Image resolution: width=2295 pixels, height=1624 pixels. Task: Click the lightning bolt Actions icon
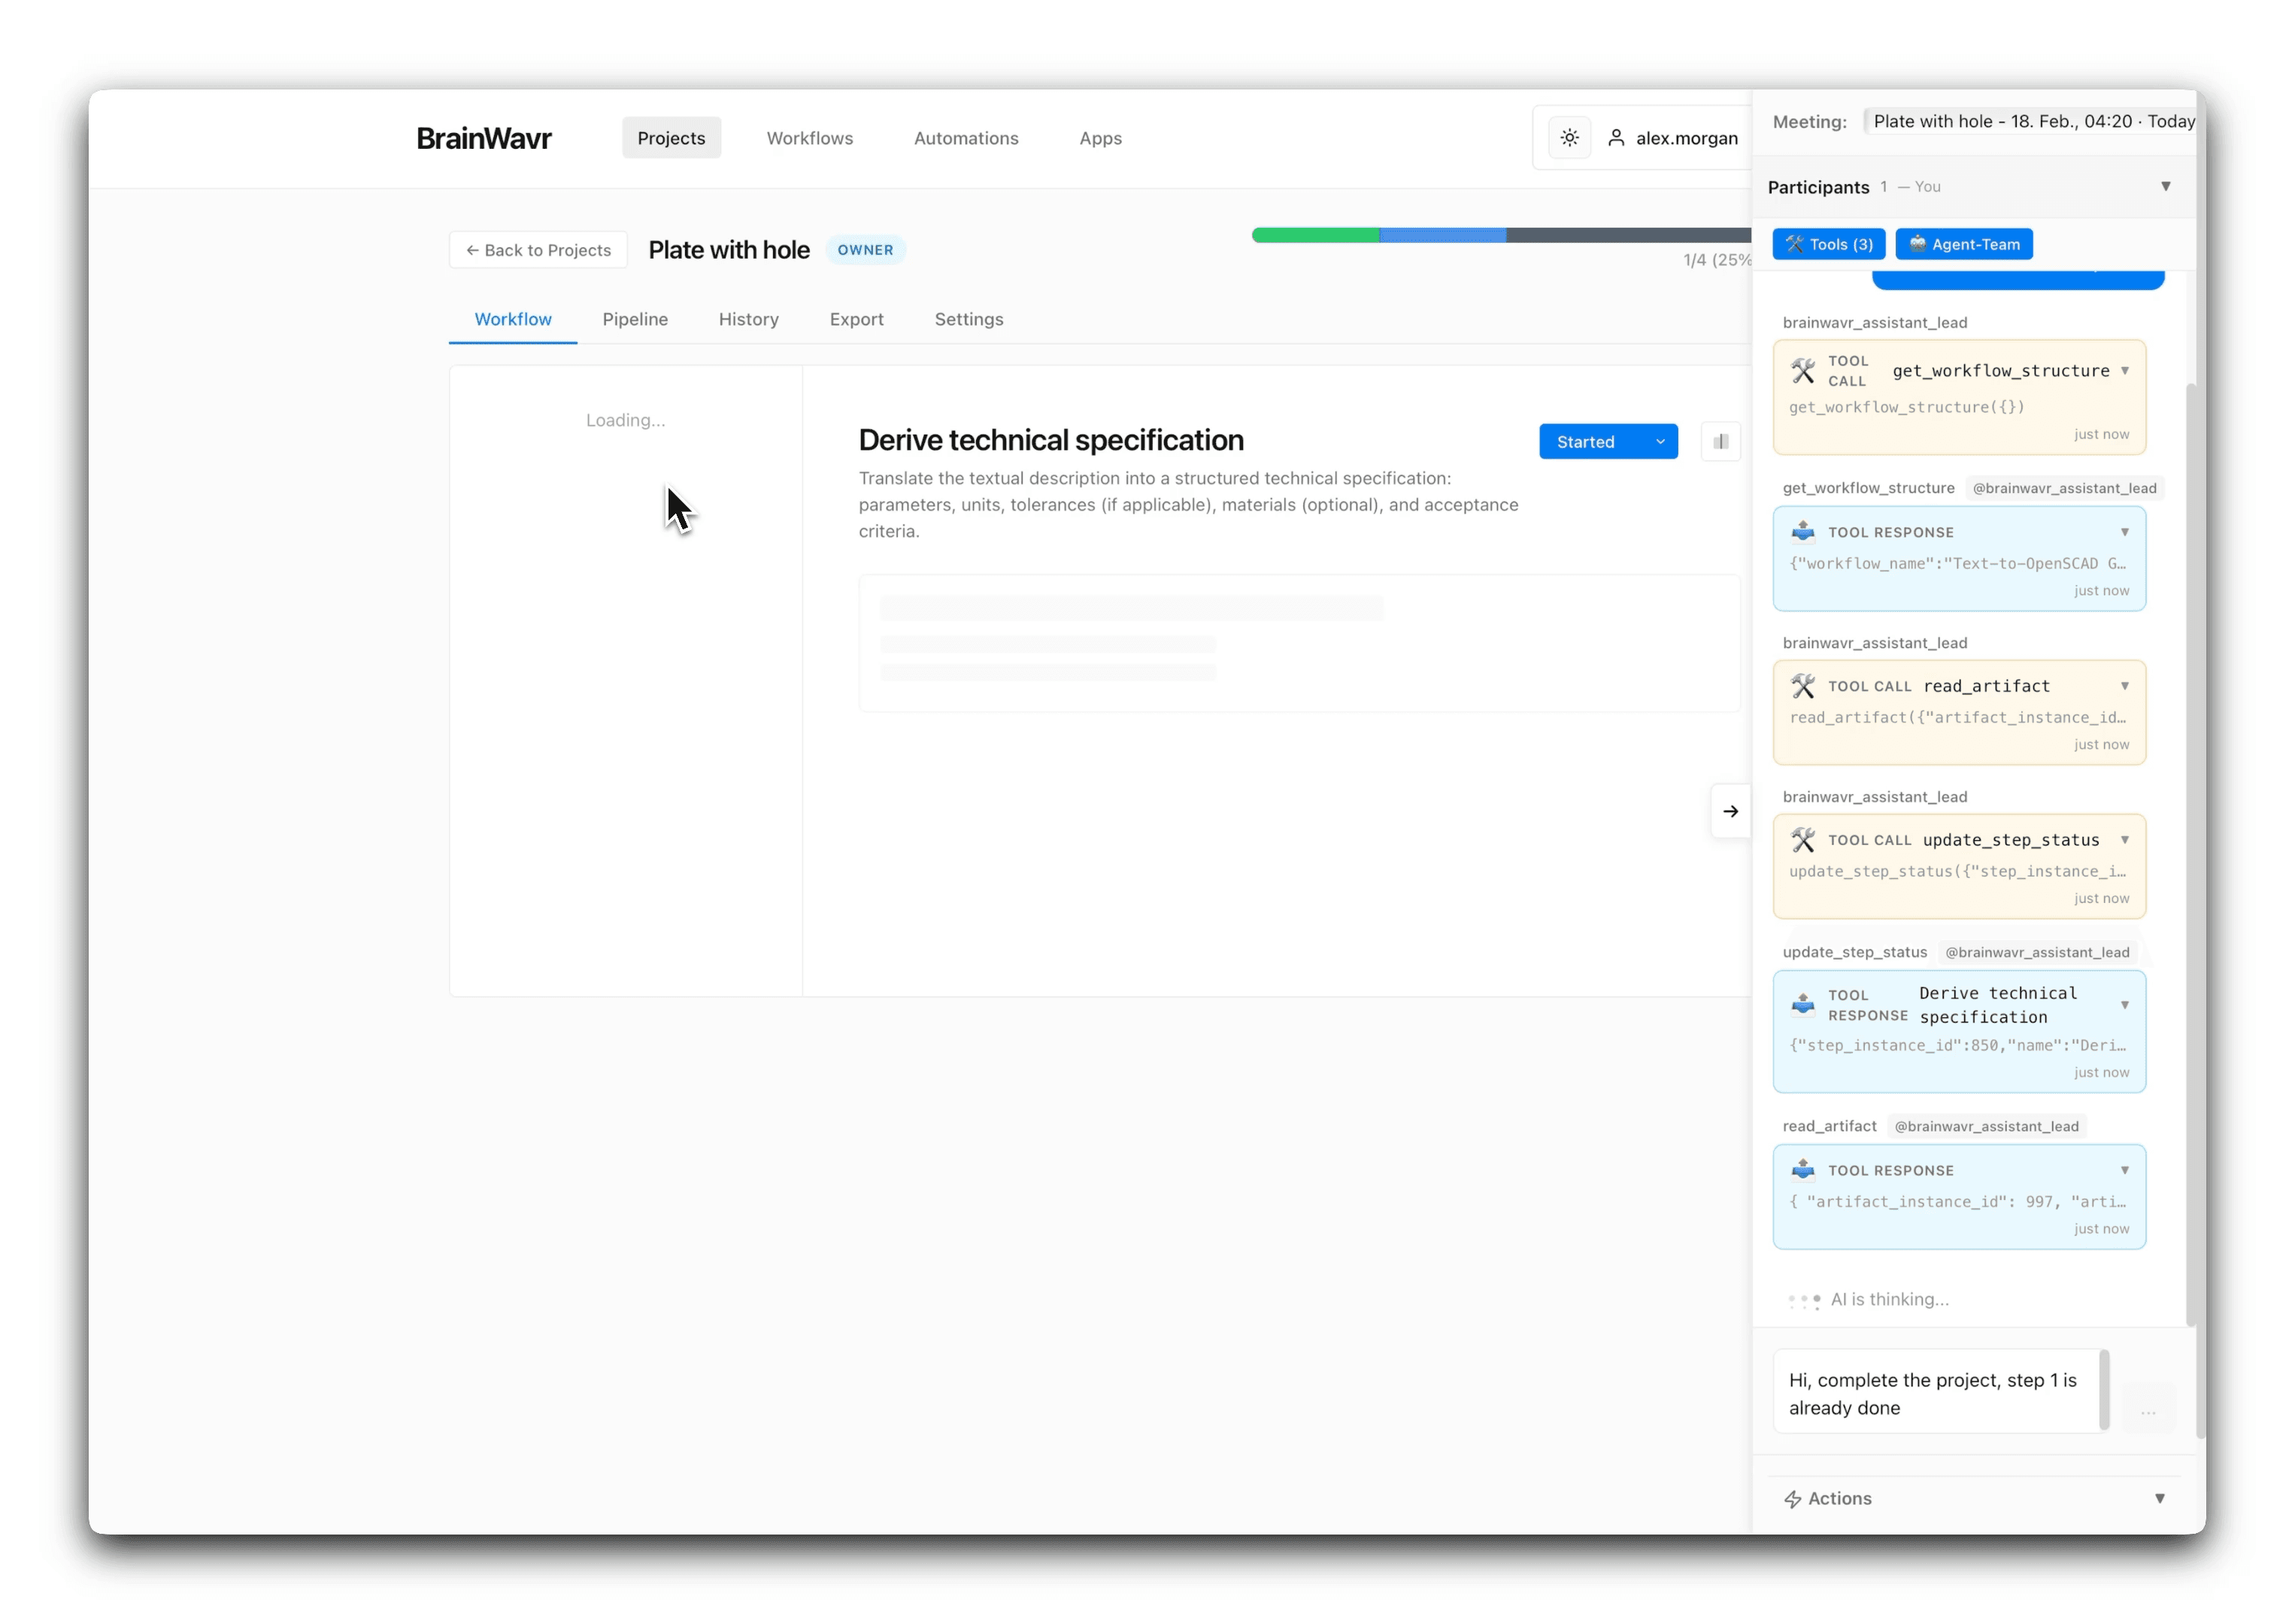coord(1792,1498)
